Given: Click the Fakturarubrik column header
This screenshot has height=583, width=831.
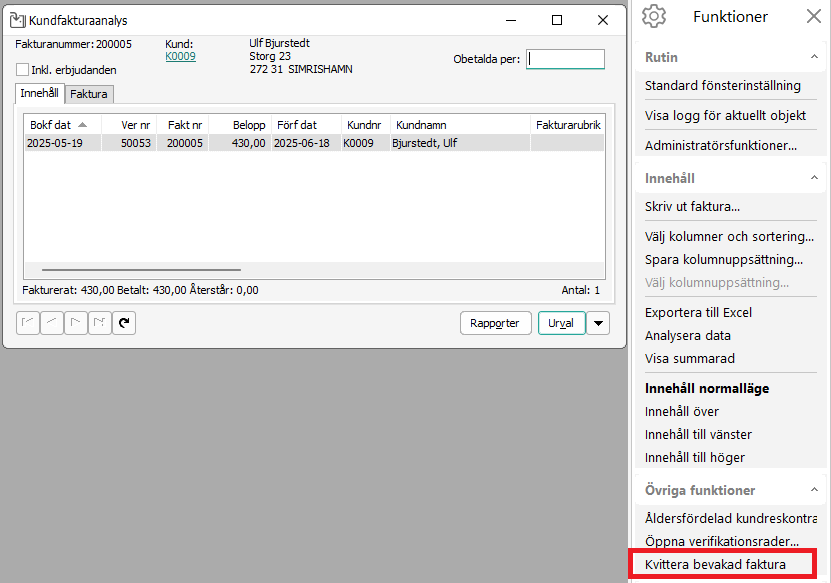Looking at the screenshot, I should pos(568,125).
